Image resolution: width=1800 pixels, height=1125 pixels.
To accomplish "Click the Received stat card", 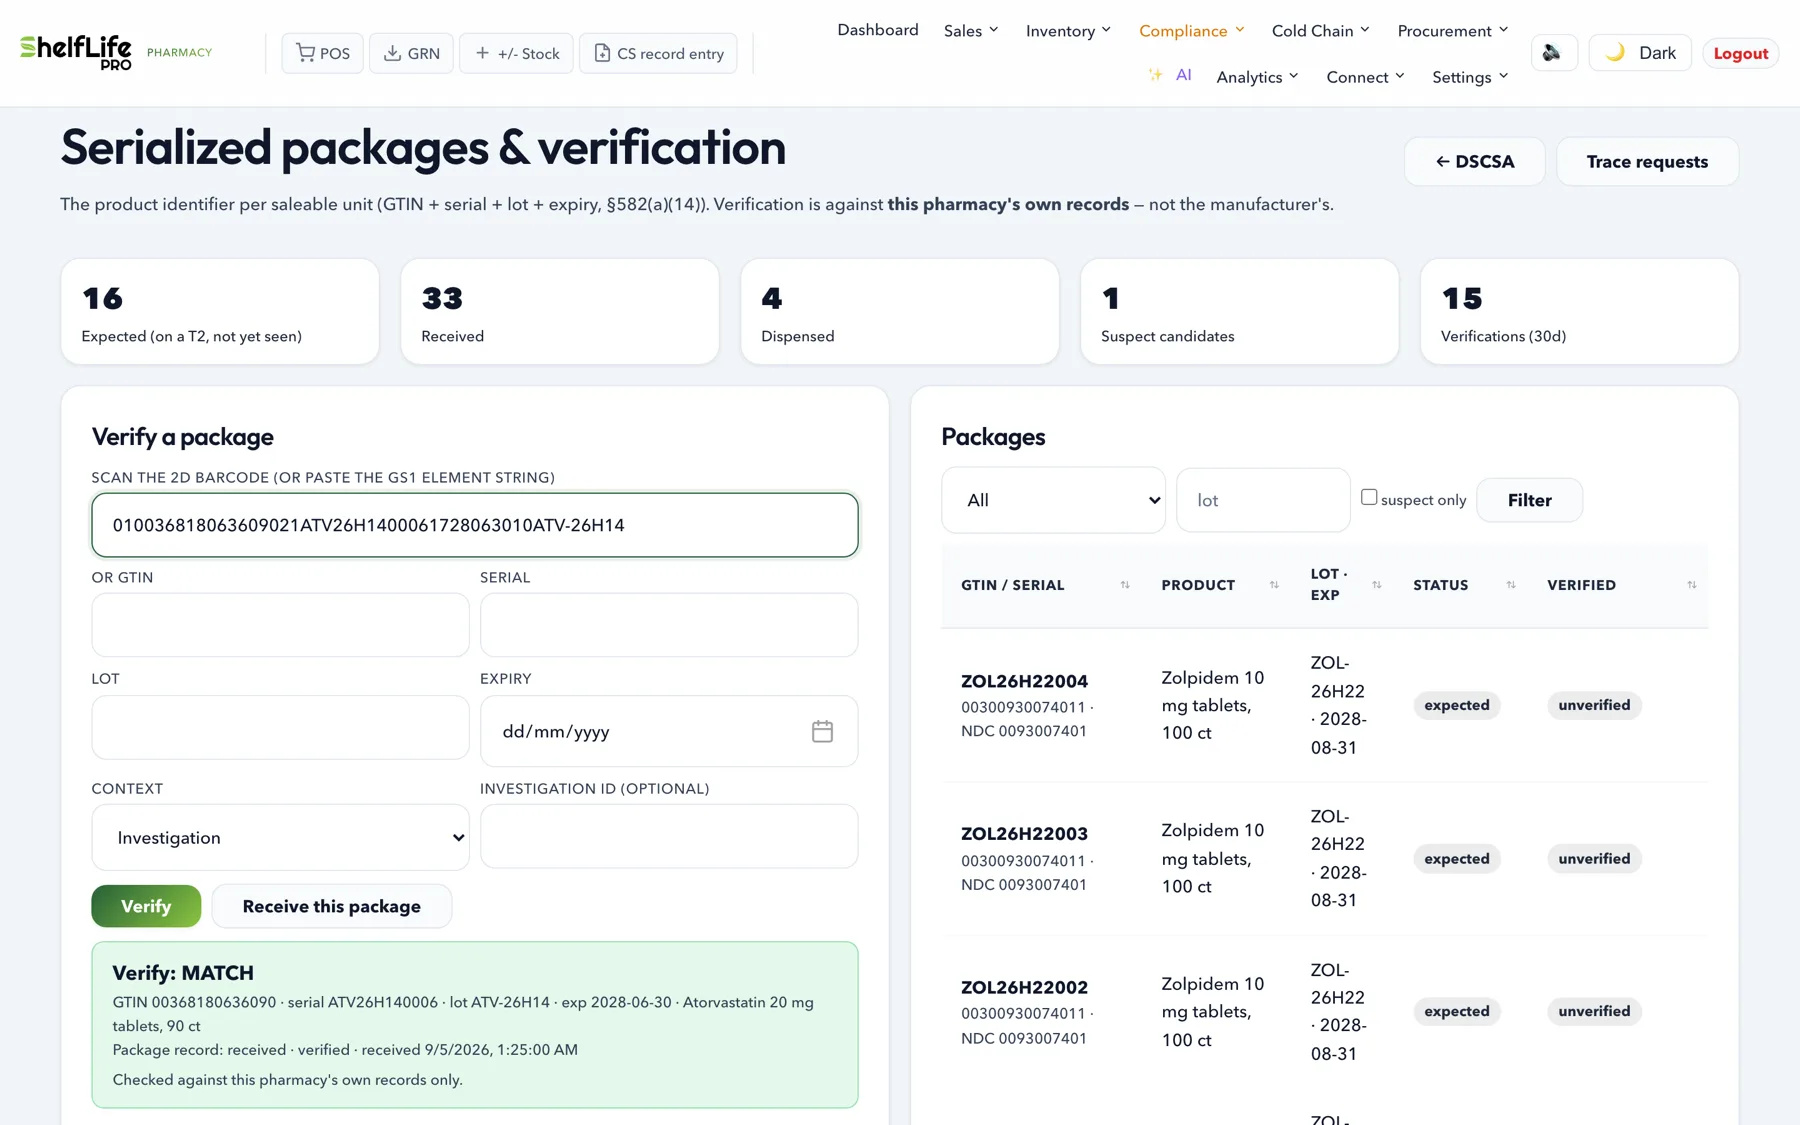I will point(560,312).
